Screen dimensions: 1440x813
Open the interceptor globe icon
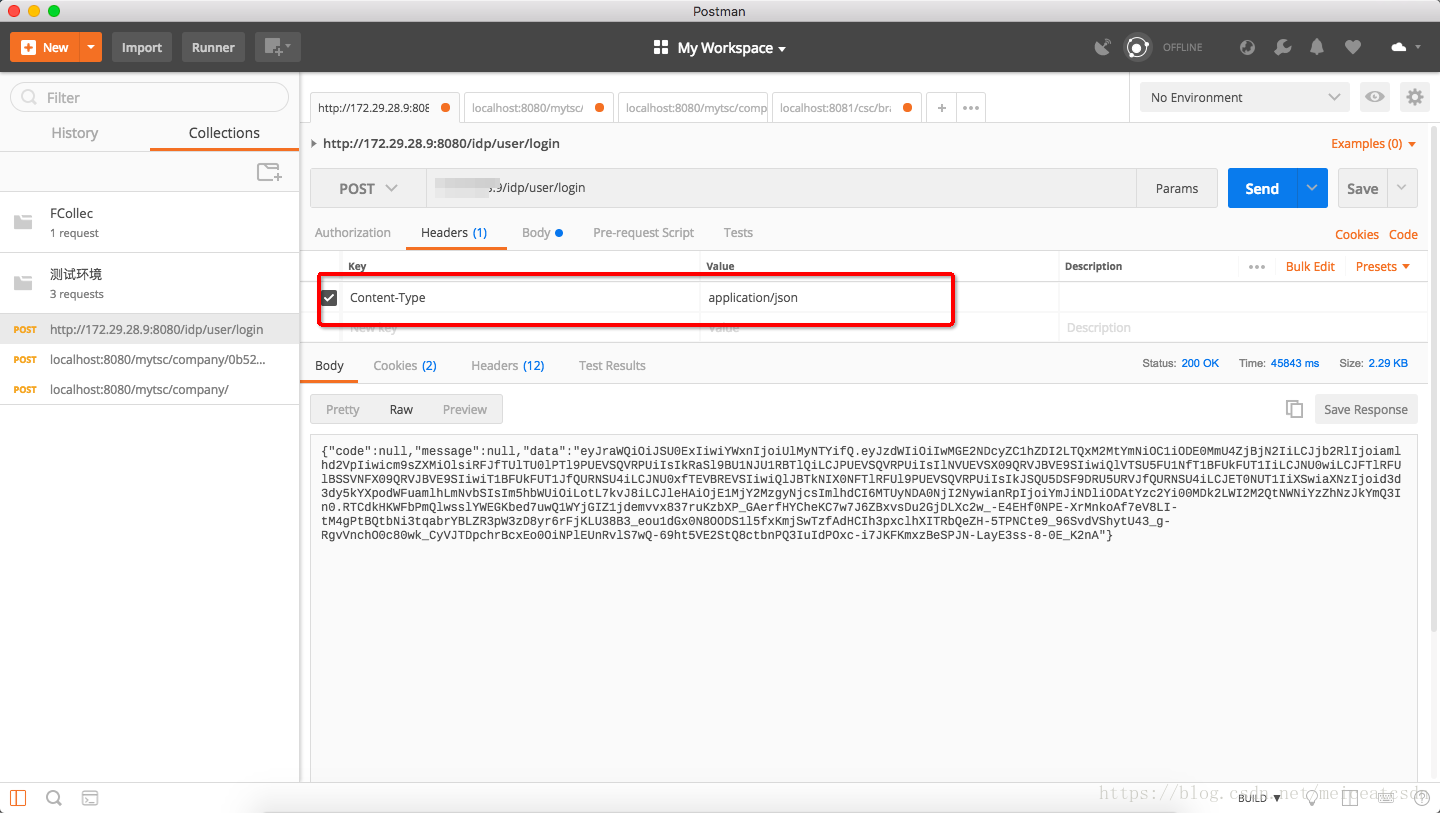pyautogui.click(x=1247, y=47)
